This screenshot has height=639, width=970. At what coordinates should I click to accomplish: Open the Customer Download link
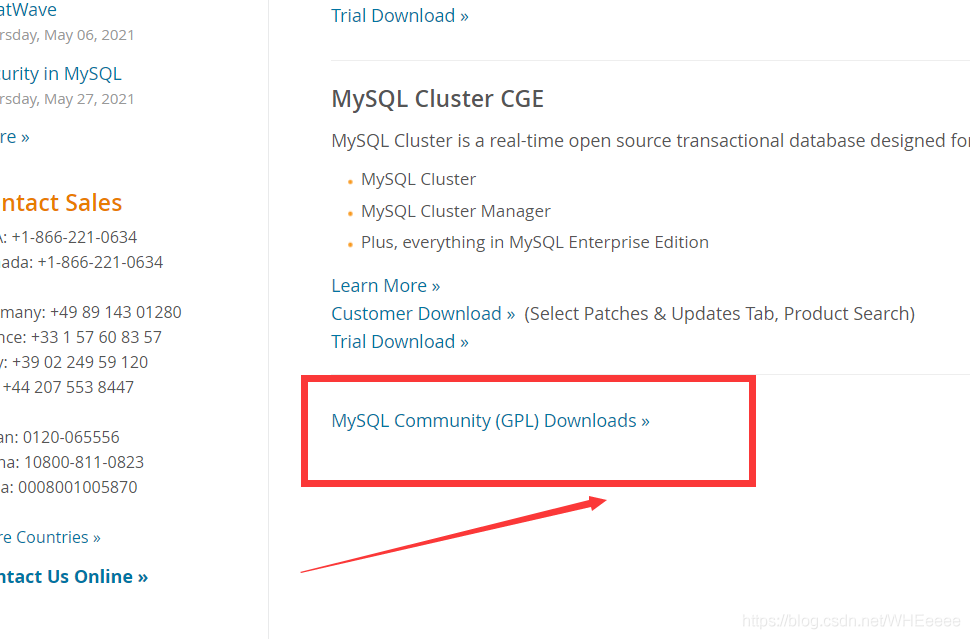pyautogui.click(x=423, y=314)
